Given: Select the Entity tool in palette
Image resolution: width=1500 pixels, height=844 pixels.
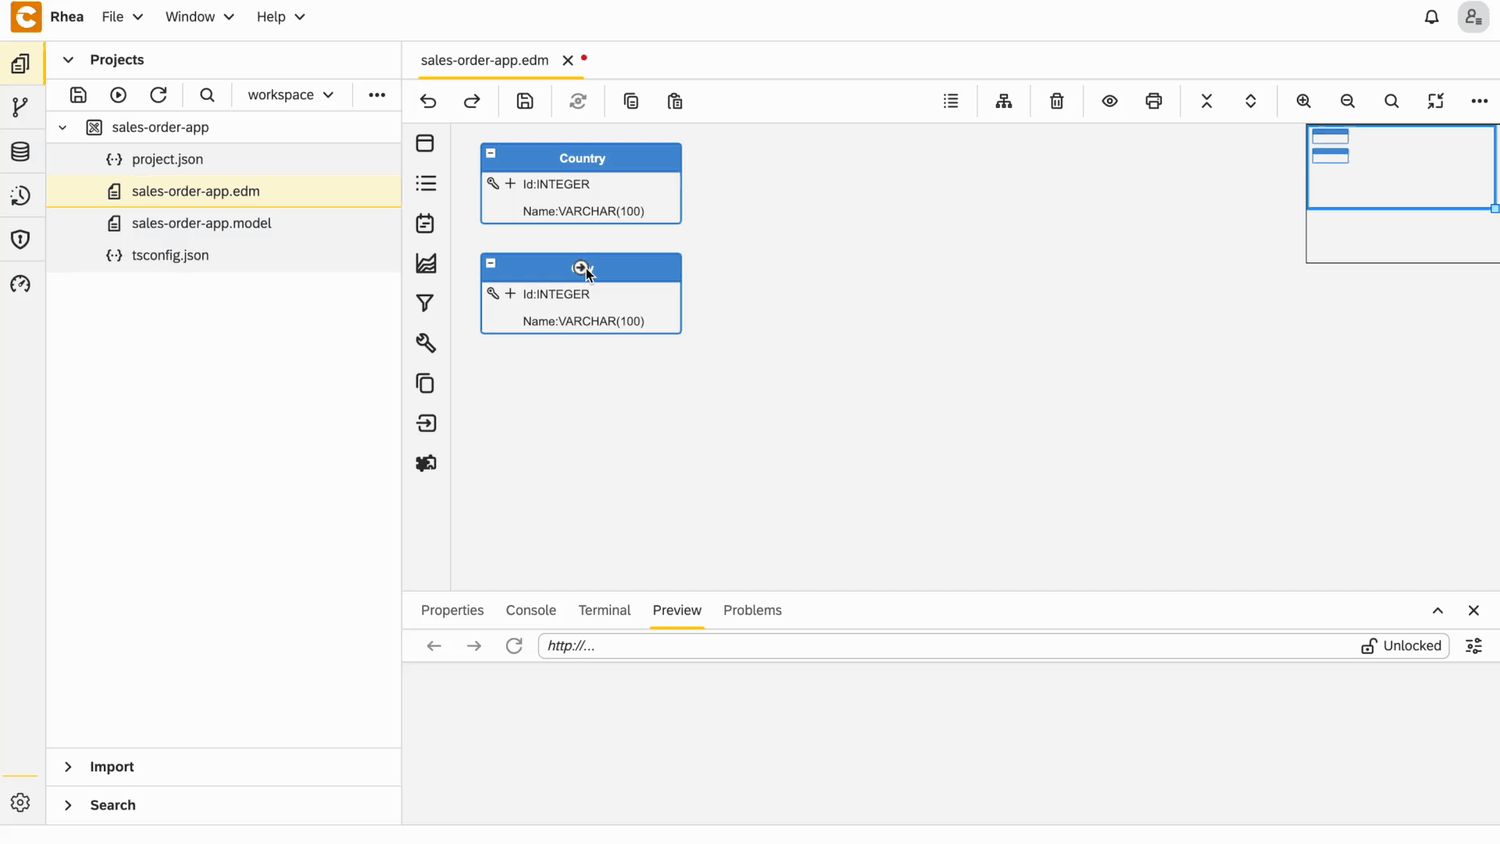Looking at the screenshot, I should tap(426, 143).
